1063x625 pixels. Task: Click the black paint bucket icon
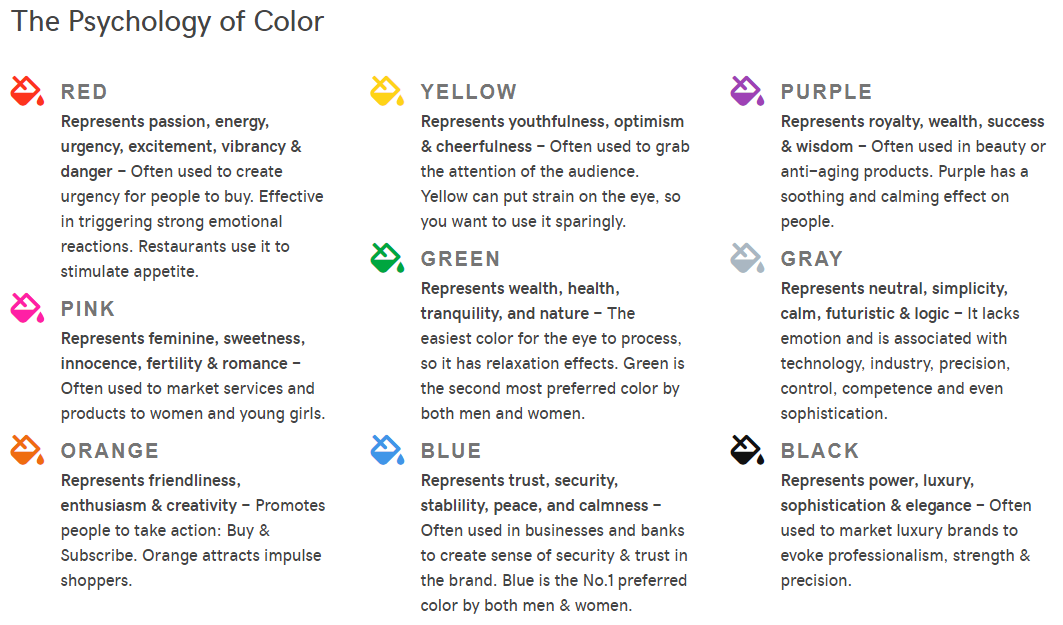[x=747, y=450]
